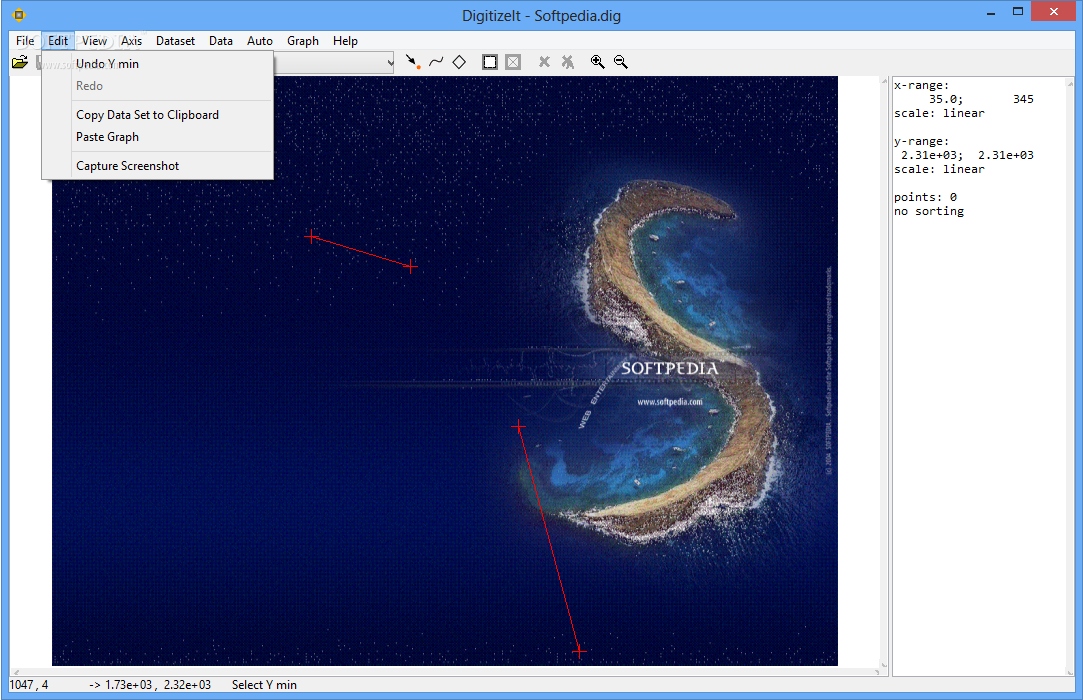Click the leftmost red axis marker cross
Viewport: 1083px width, 700px height.
tap(312, 237)
